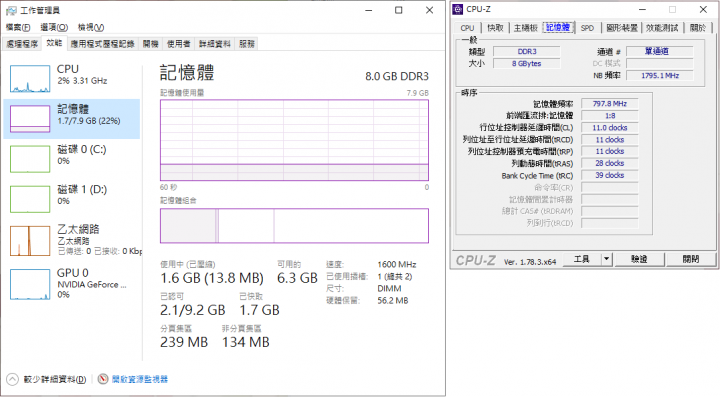Open the 選項(O) menu
The image size is (720, 397).
click(x=54, y=28)
